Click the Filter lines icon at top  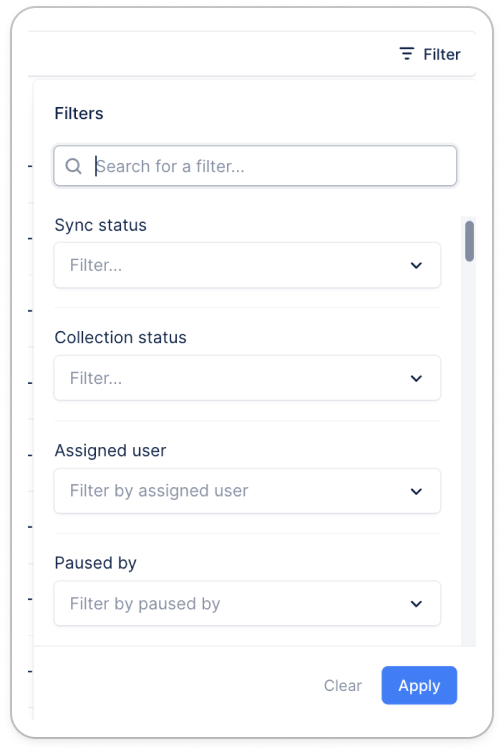point(406,53)
